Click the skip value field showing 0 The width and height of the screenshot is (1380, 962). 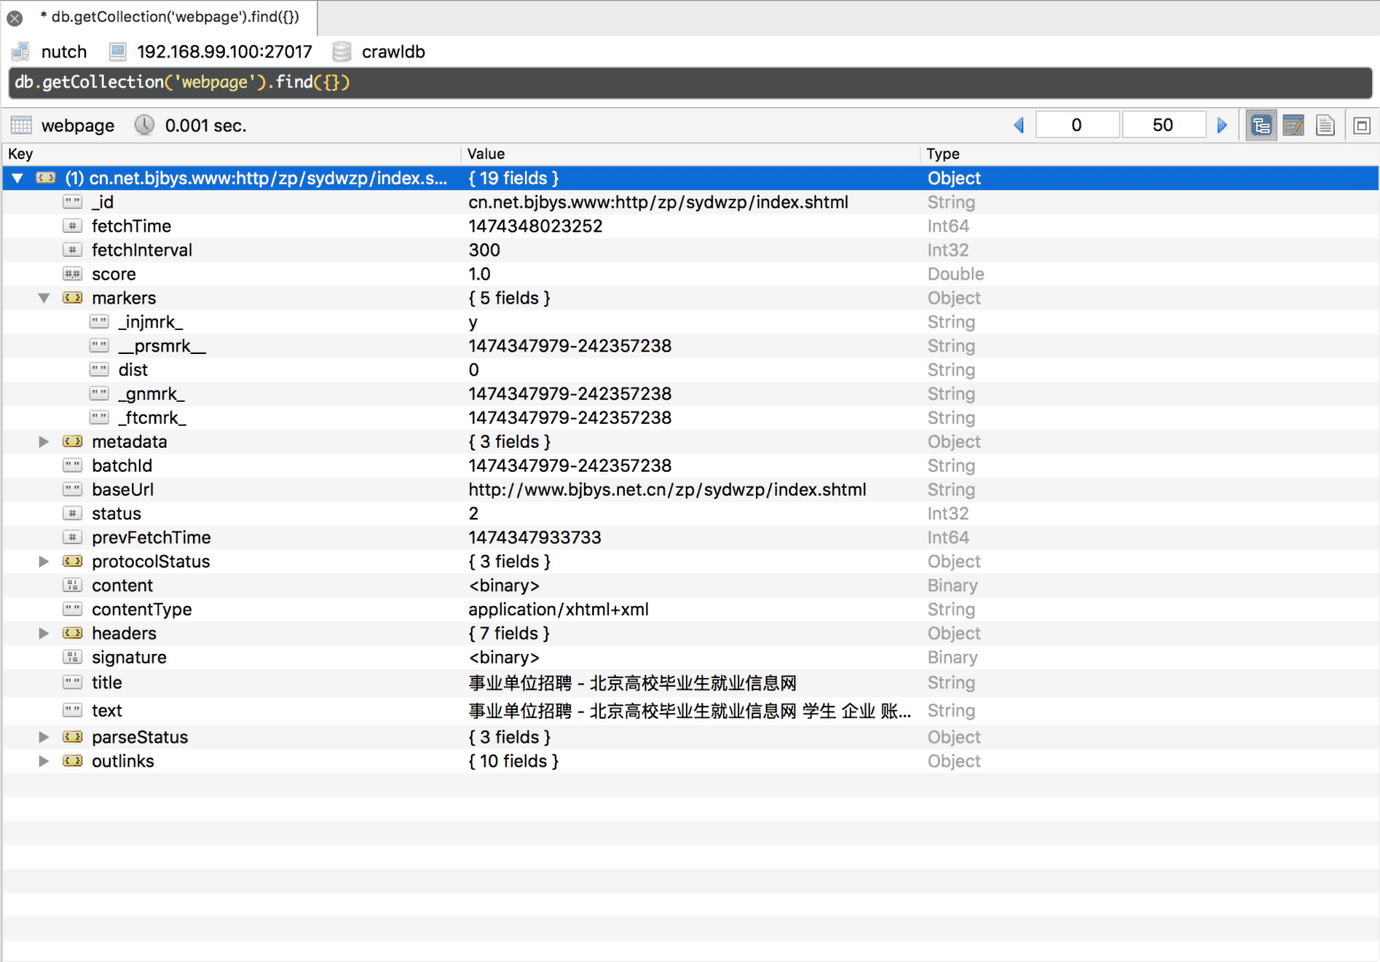coord(1077,124)
